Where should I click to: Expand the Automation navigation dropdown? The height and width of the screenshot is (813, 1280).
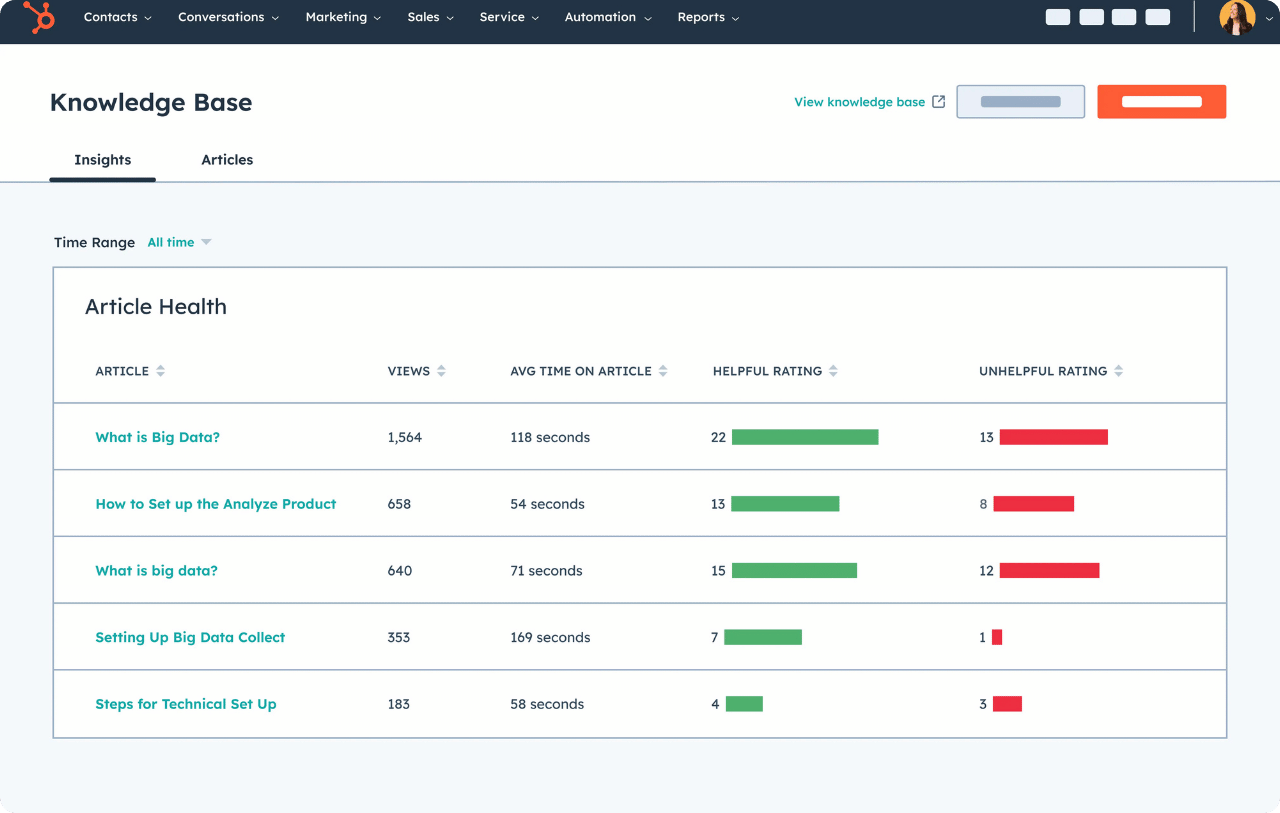(607, 17)
